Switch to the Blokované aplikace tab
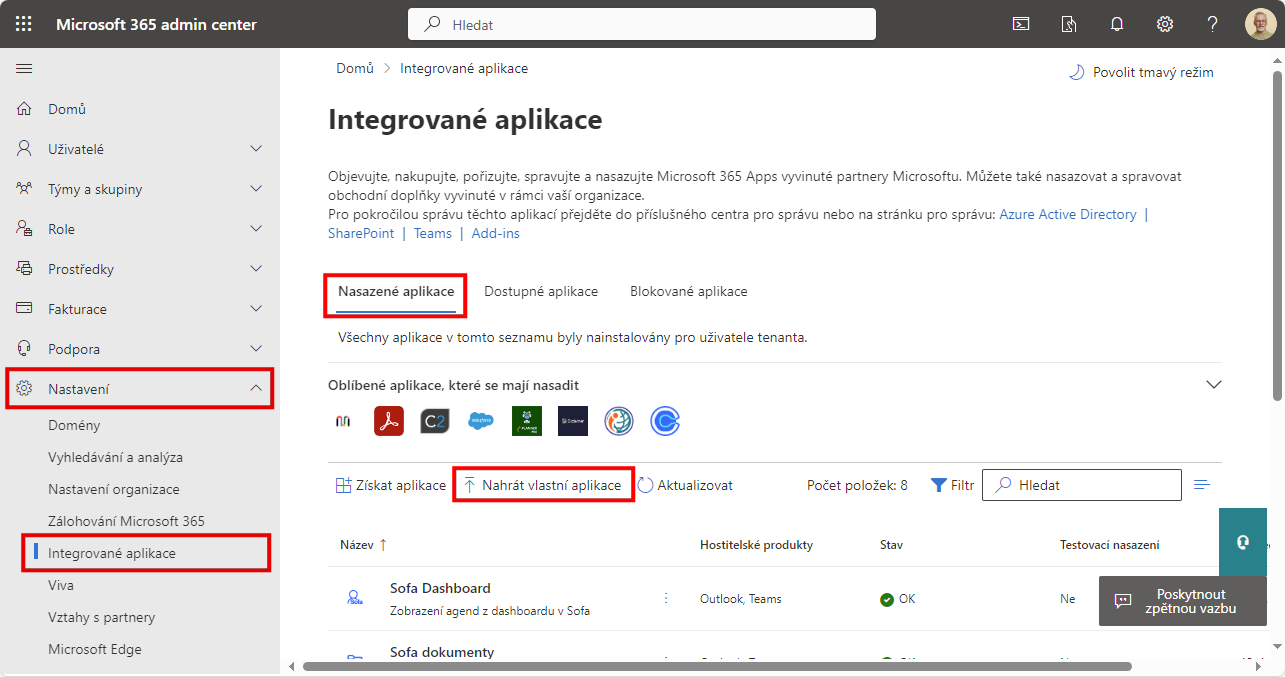This screenshot has height=677, width=1285. pyautogui.click(x=689, y=292)
